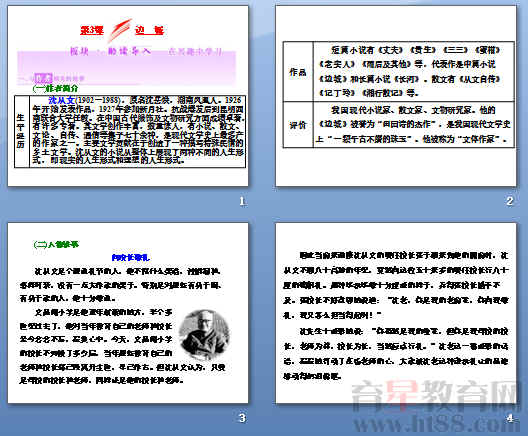The width and height of the screenshot is (528, 436).
Task: Click the red underlined title '边城' link
Action: click(149, 30)
